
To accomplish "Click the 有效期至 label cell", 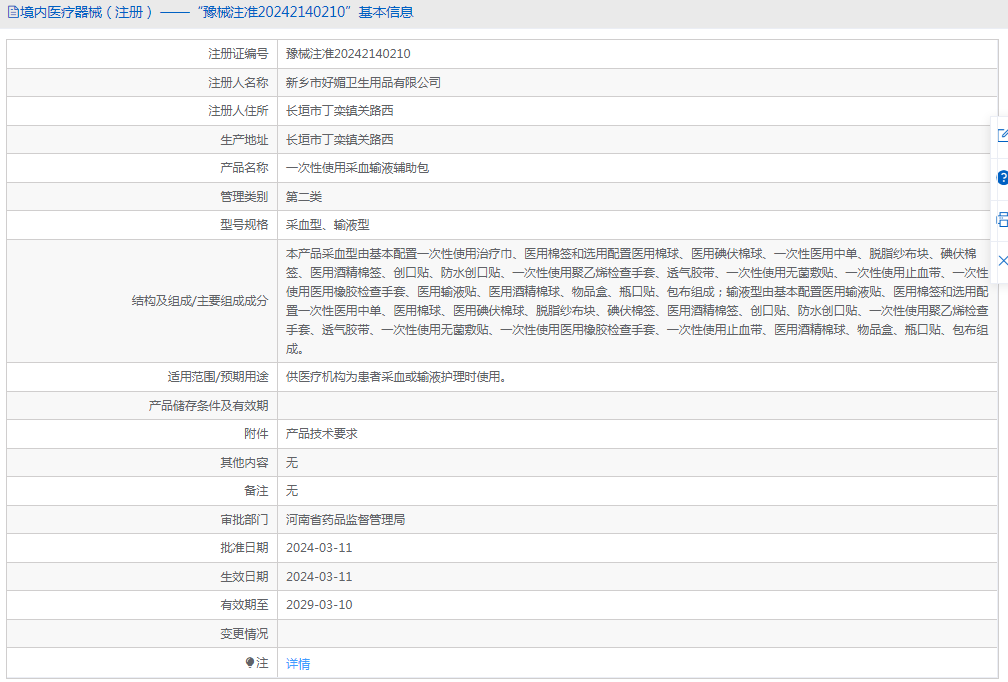I will (x=142, y=605).
